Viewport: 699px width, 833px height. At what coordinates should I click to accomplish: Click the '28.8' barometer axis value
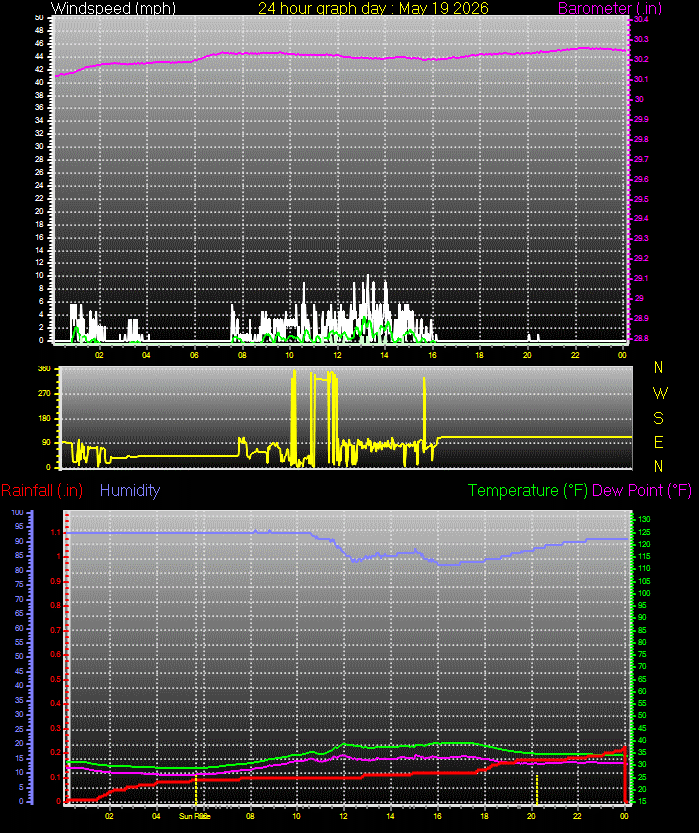641,338
